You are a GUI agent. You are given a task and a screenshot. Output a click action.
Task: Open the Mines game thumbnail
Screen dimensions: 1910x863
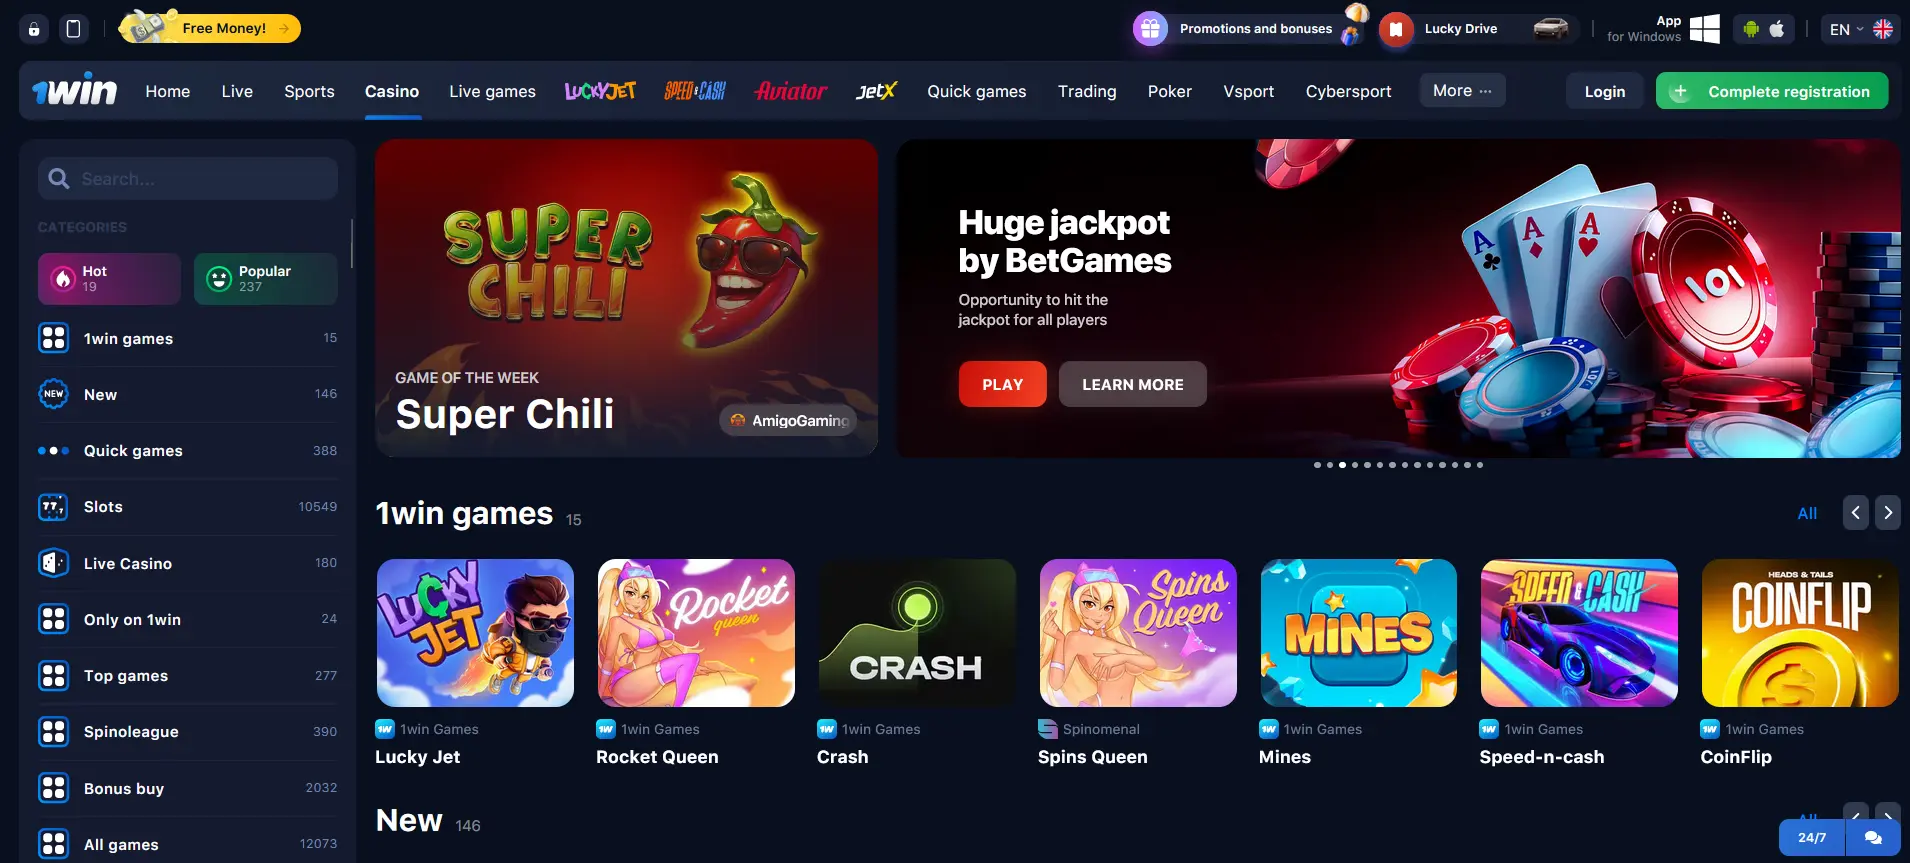1358,633
